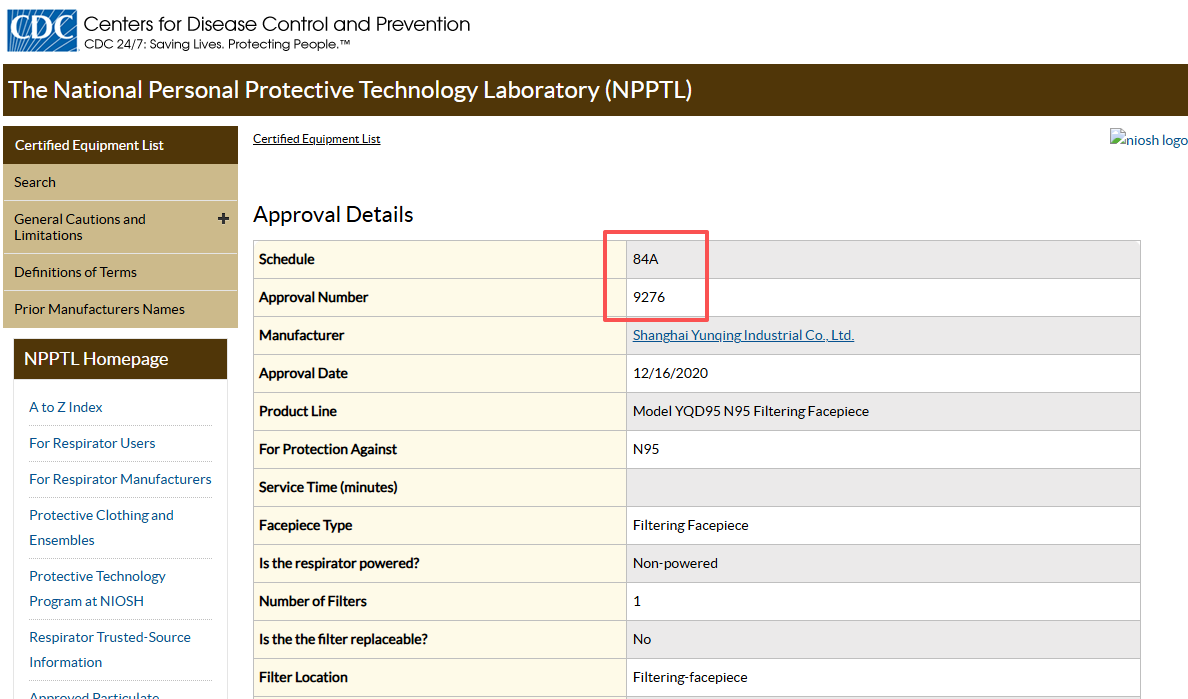Viewport: 1188px width, 699px height.
Task: Click the Certified Equipment List breadcrumb link
Action: 317,139
